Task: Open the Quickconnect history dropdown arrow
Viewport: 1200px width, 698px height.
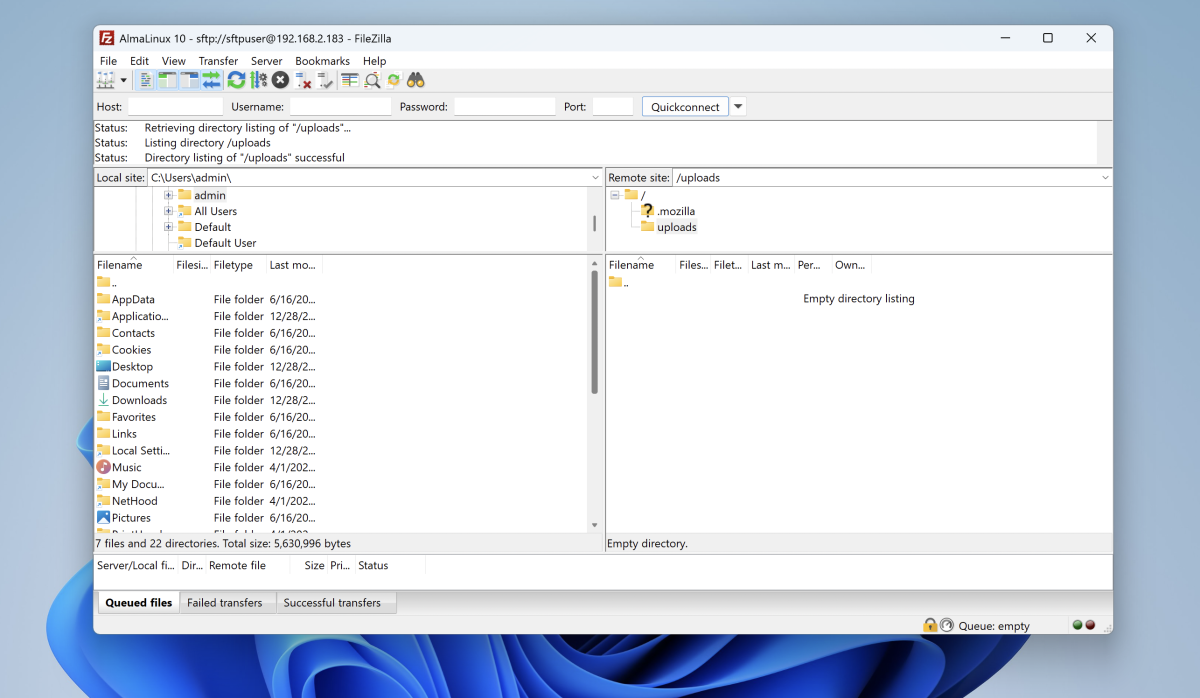Action: pos(738,107)
